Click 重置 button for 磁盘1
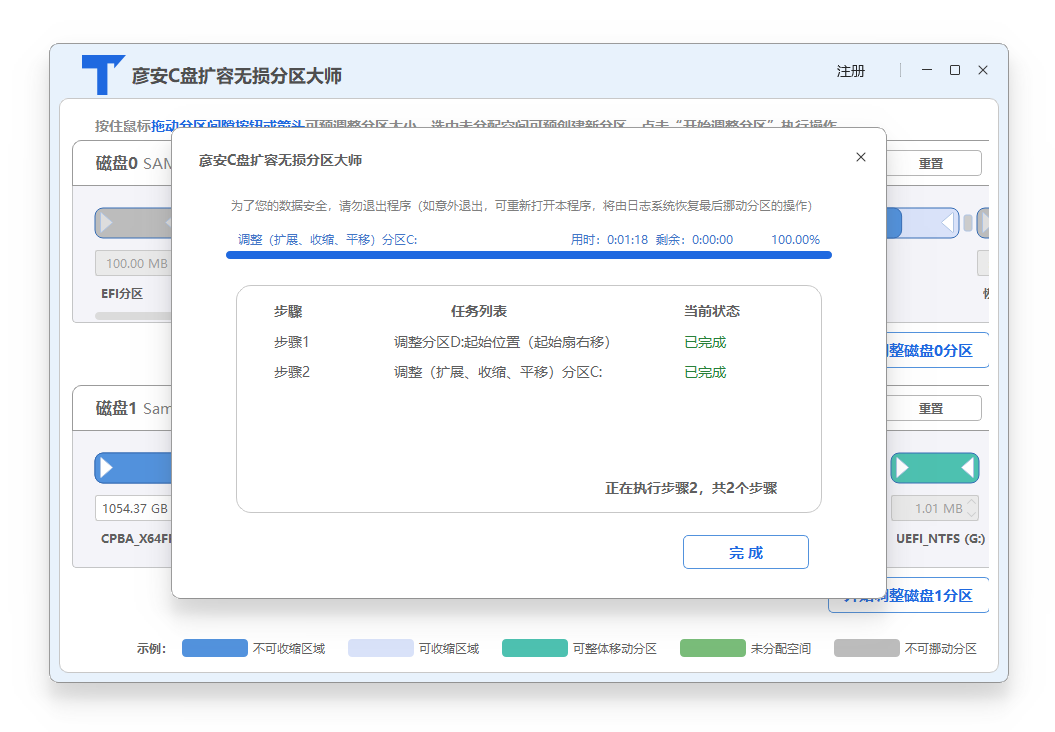The image size is (1055, 732). (x=931, y=408)
